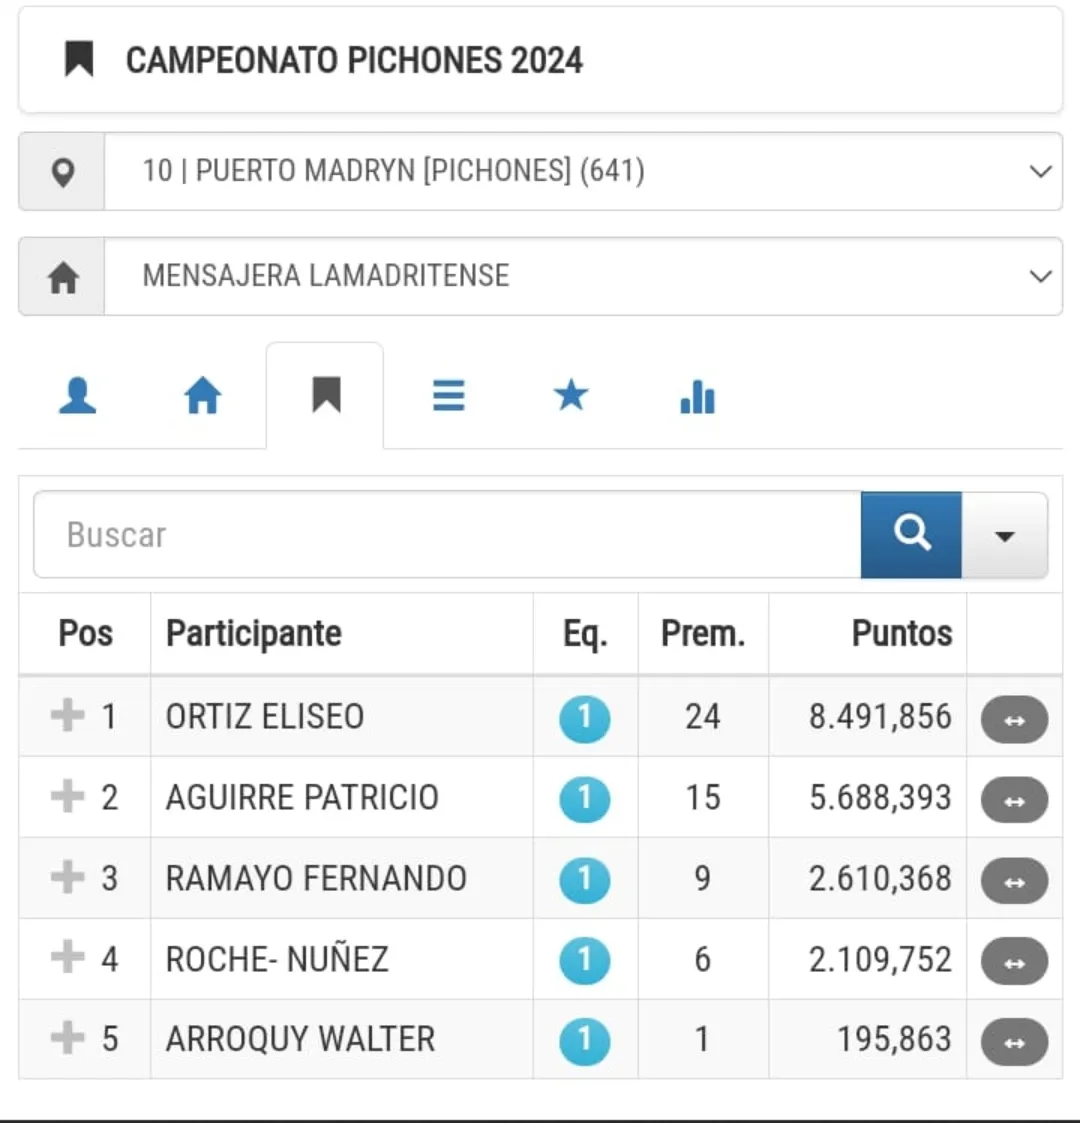
Task: Select the bookmark championship tab
Action: (326, 396)
